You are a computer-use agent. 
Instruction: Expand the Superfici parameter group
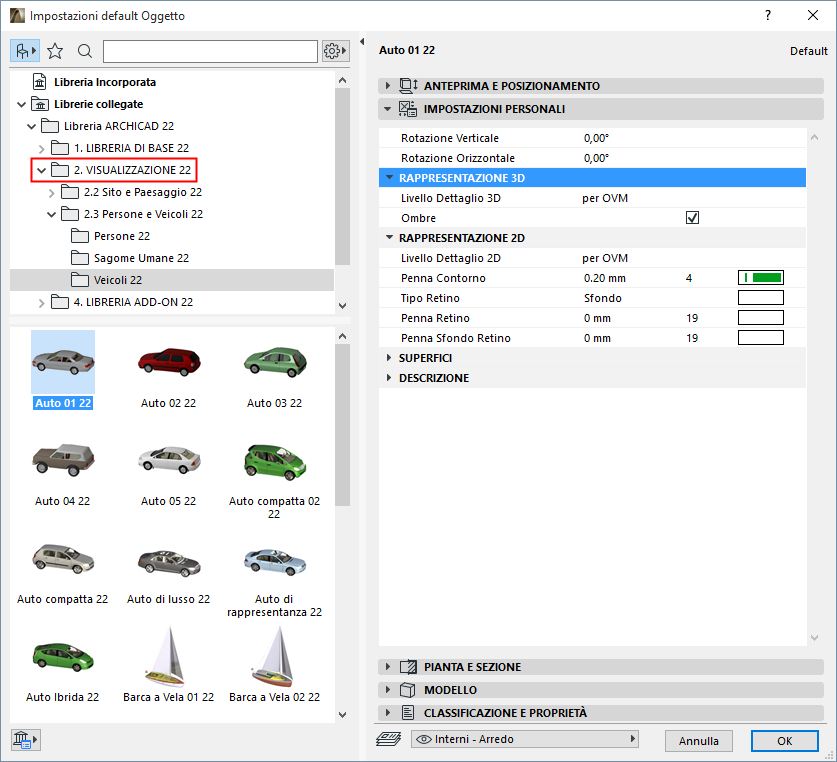click(425, 358)
